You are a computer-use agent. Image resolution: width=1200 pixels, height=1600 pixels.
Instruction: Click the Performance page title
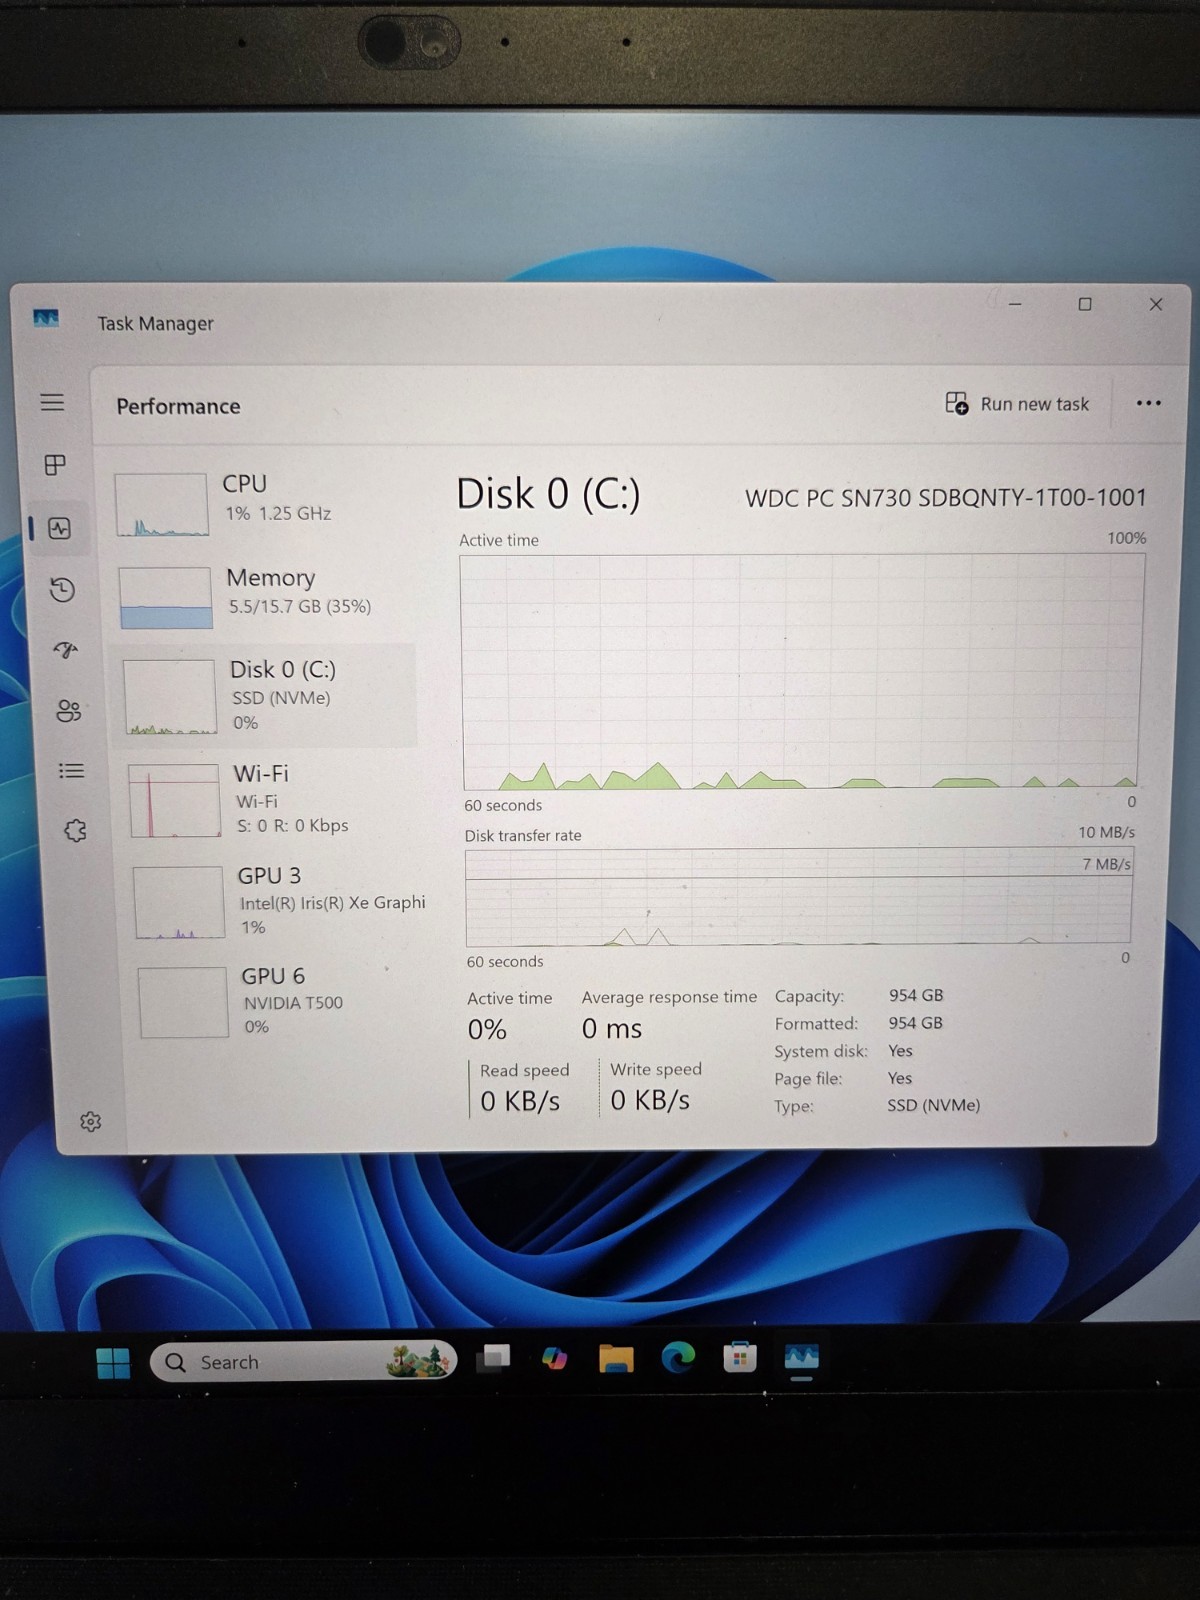(x=178, y=406)
